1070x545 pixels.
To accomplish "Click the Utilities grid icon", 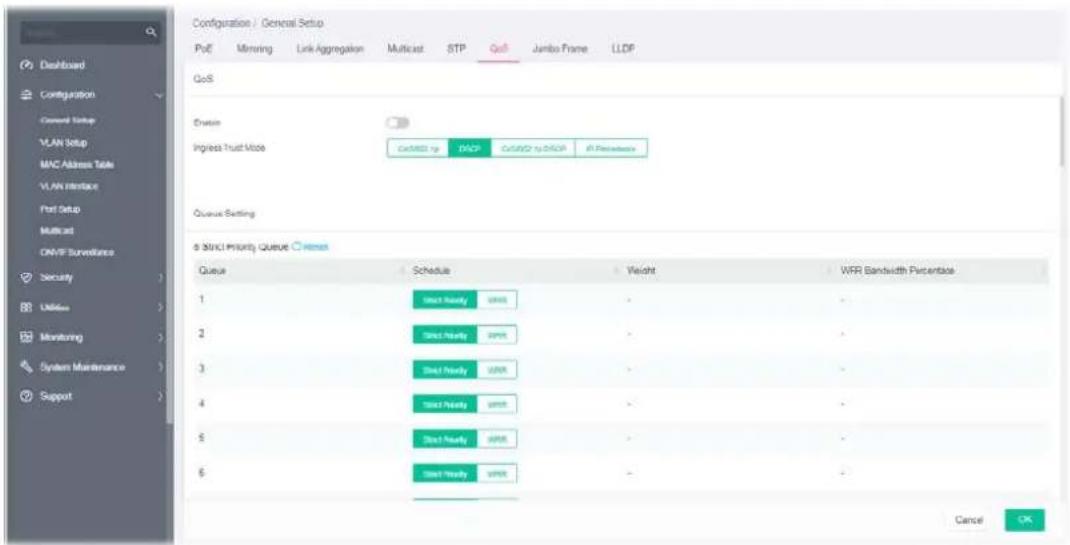I will tap(29, 308).
